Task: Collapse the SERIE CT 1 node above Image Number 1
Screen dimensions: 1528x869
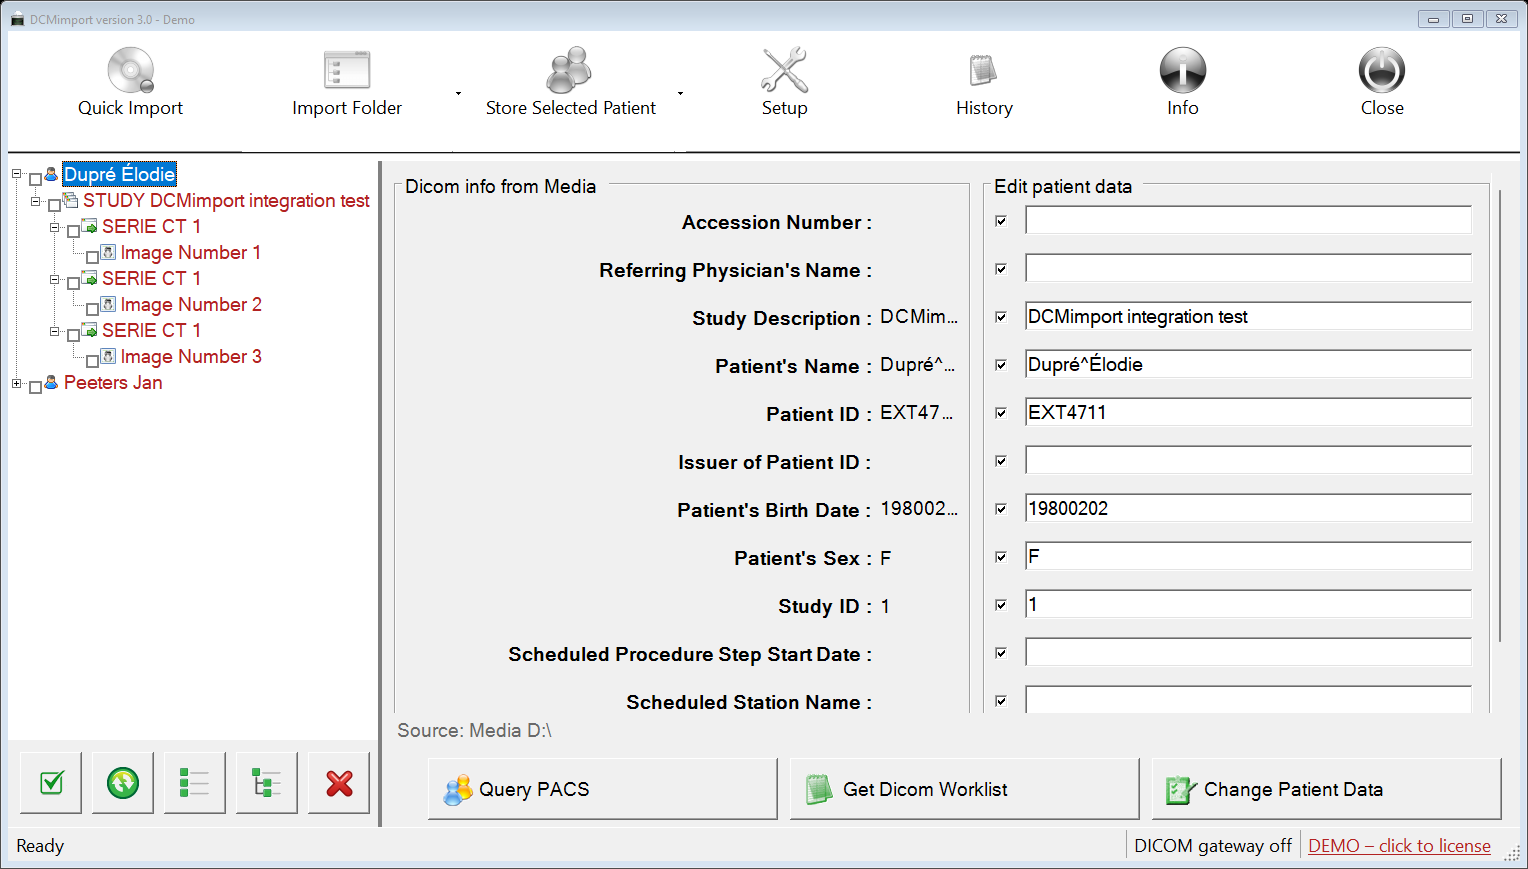Action: (x=55, y=227)
